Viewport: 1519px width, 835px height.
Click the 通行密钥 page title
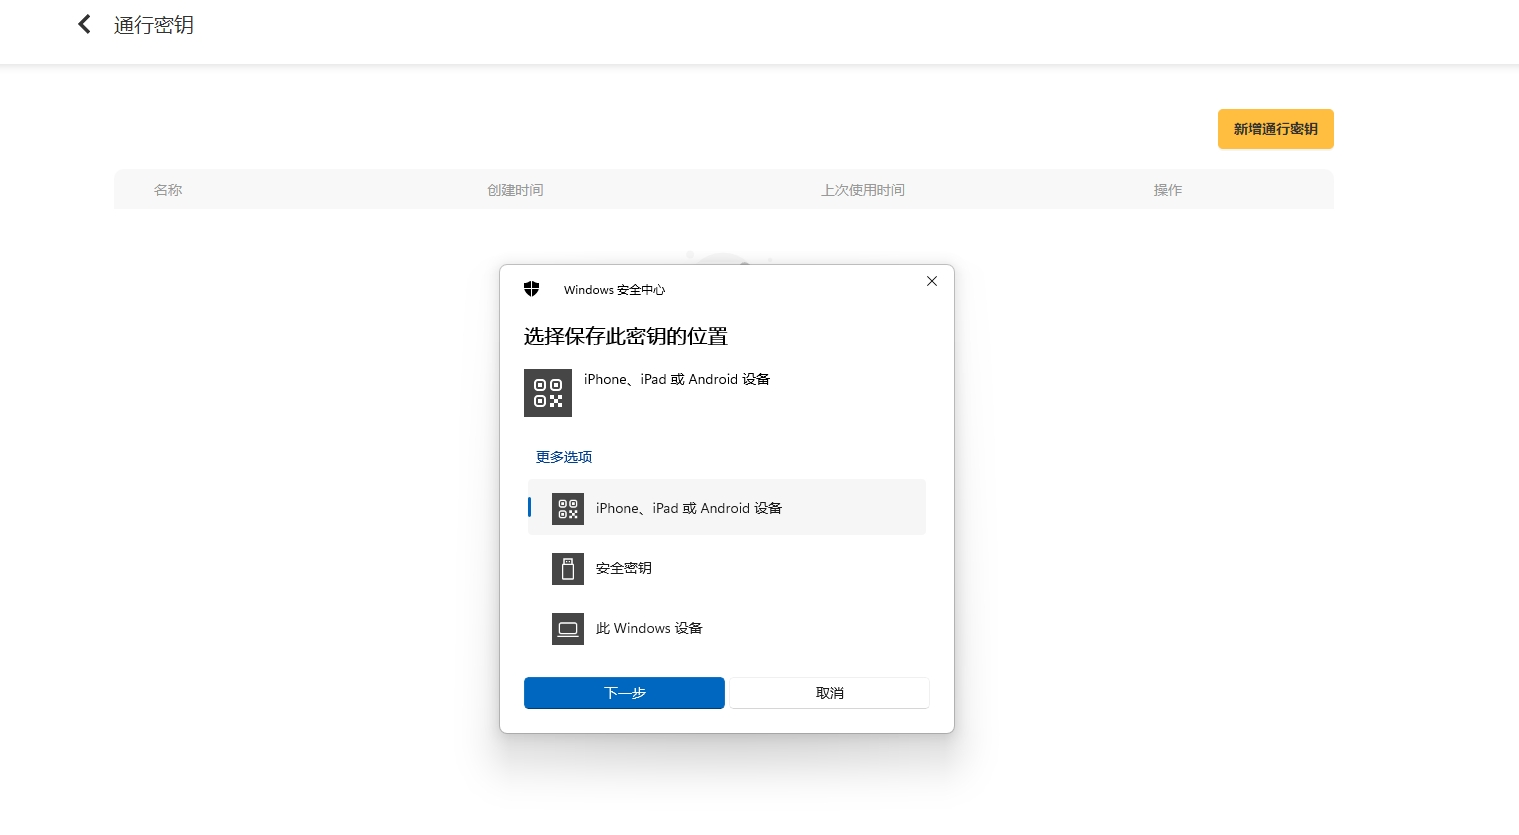154,25
